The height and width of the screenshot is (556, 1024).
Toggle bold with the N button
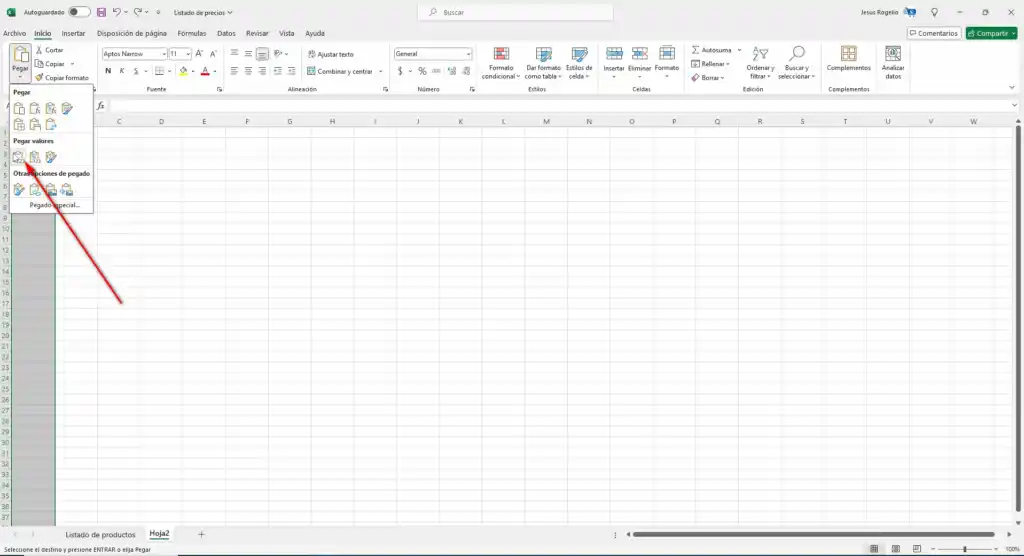pos(108,71)
